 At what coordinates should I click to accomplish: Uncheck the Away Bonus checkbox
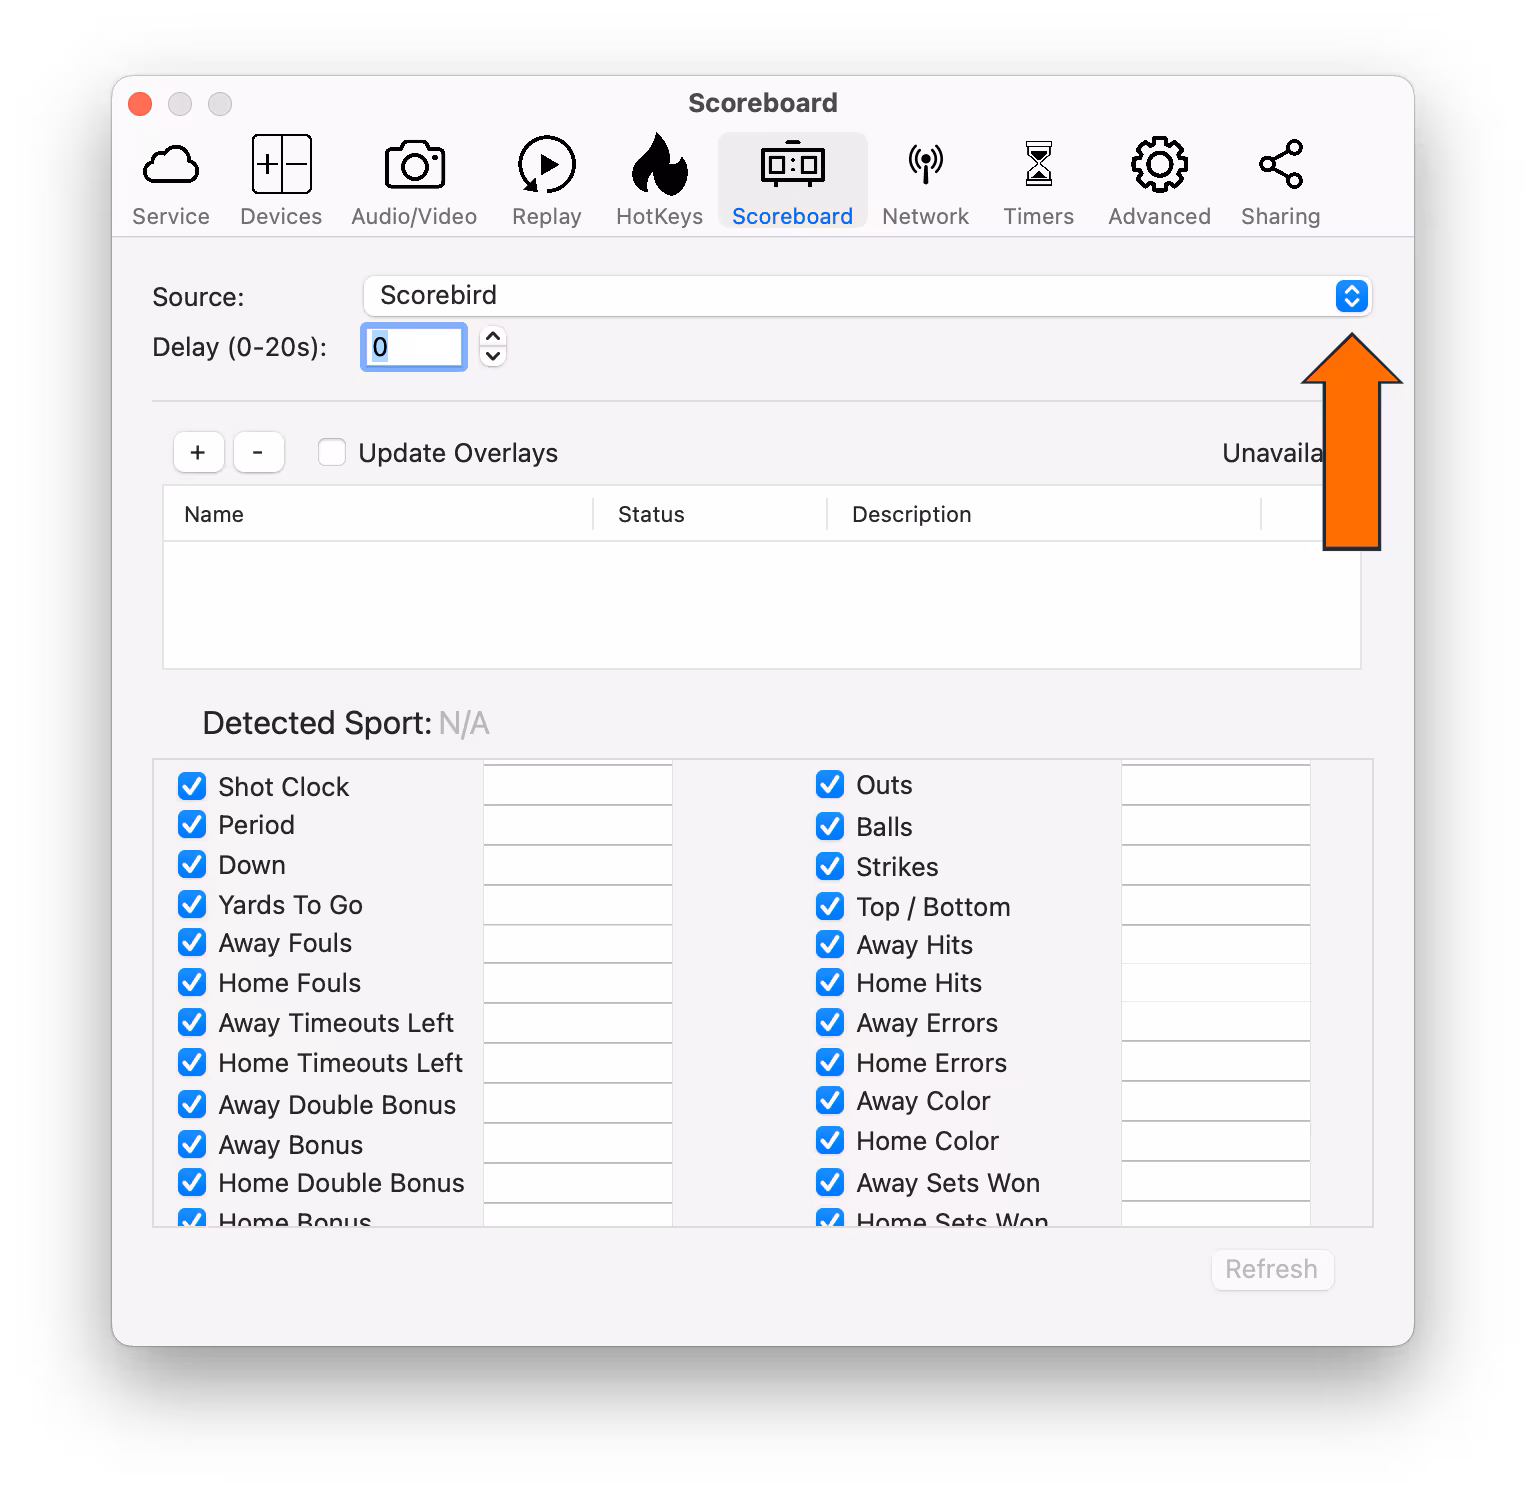tap(192, 1144)
